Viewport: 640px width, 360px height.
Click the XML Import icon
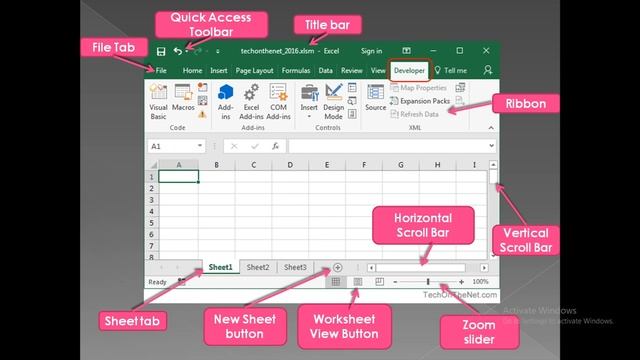coord(460,87)
